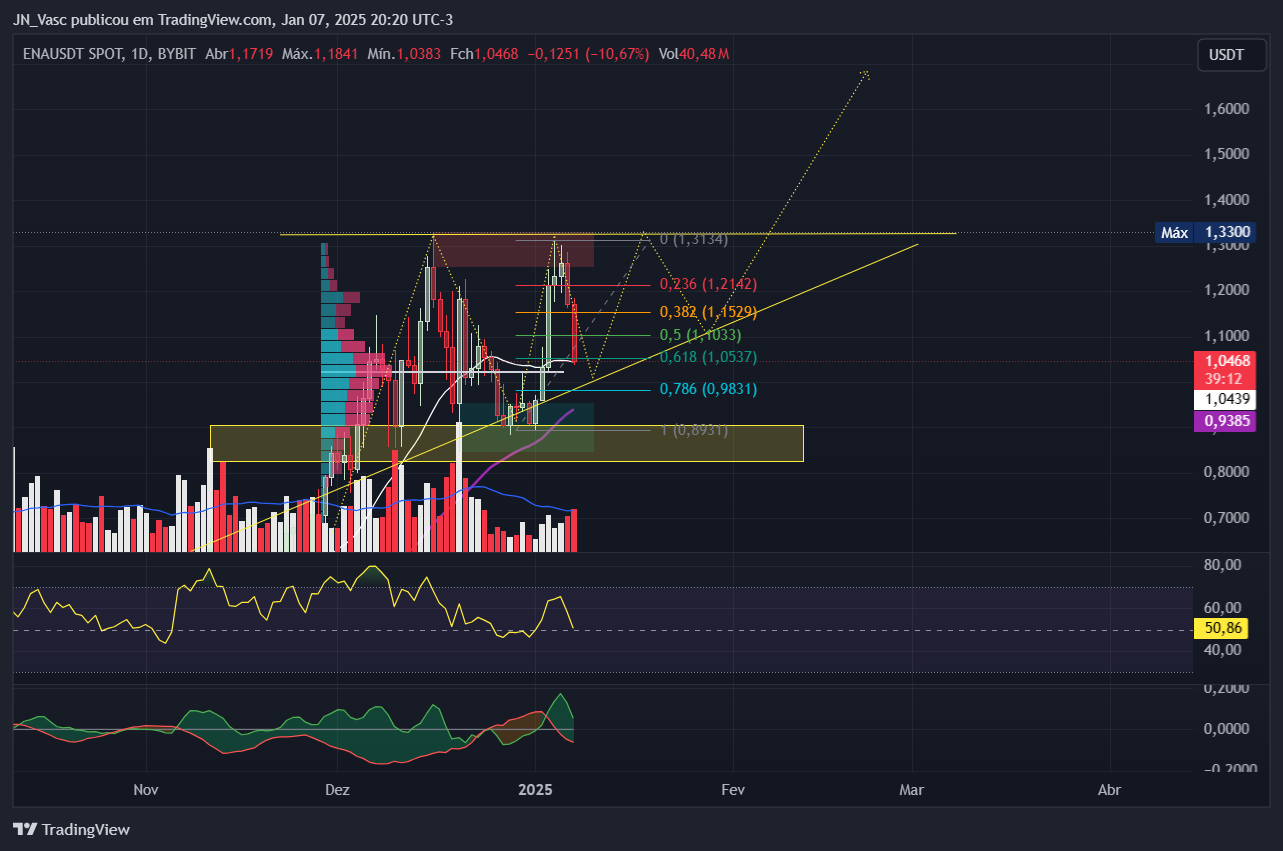The width and height of the screenshot is (1283, 851).
Task: Click the 80,00 RSI scale value
Action: point(1223,564)
